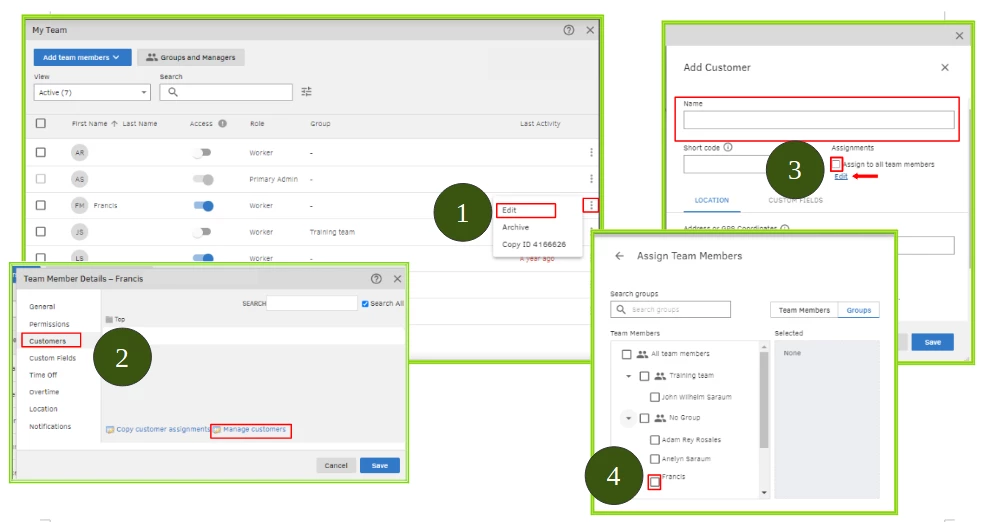Go back arrow in Assign Team Members

click(x=619, y=256)
